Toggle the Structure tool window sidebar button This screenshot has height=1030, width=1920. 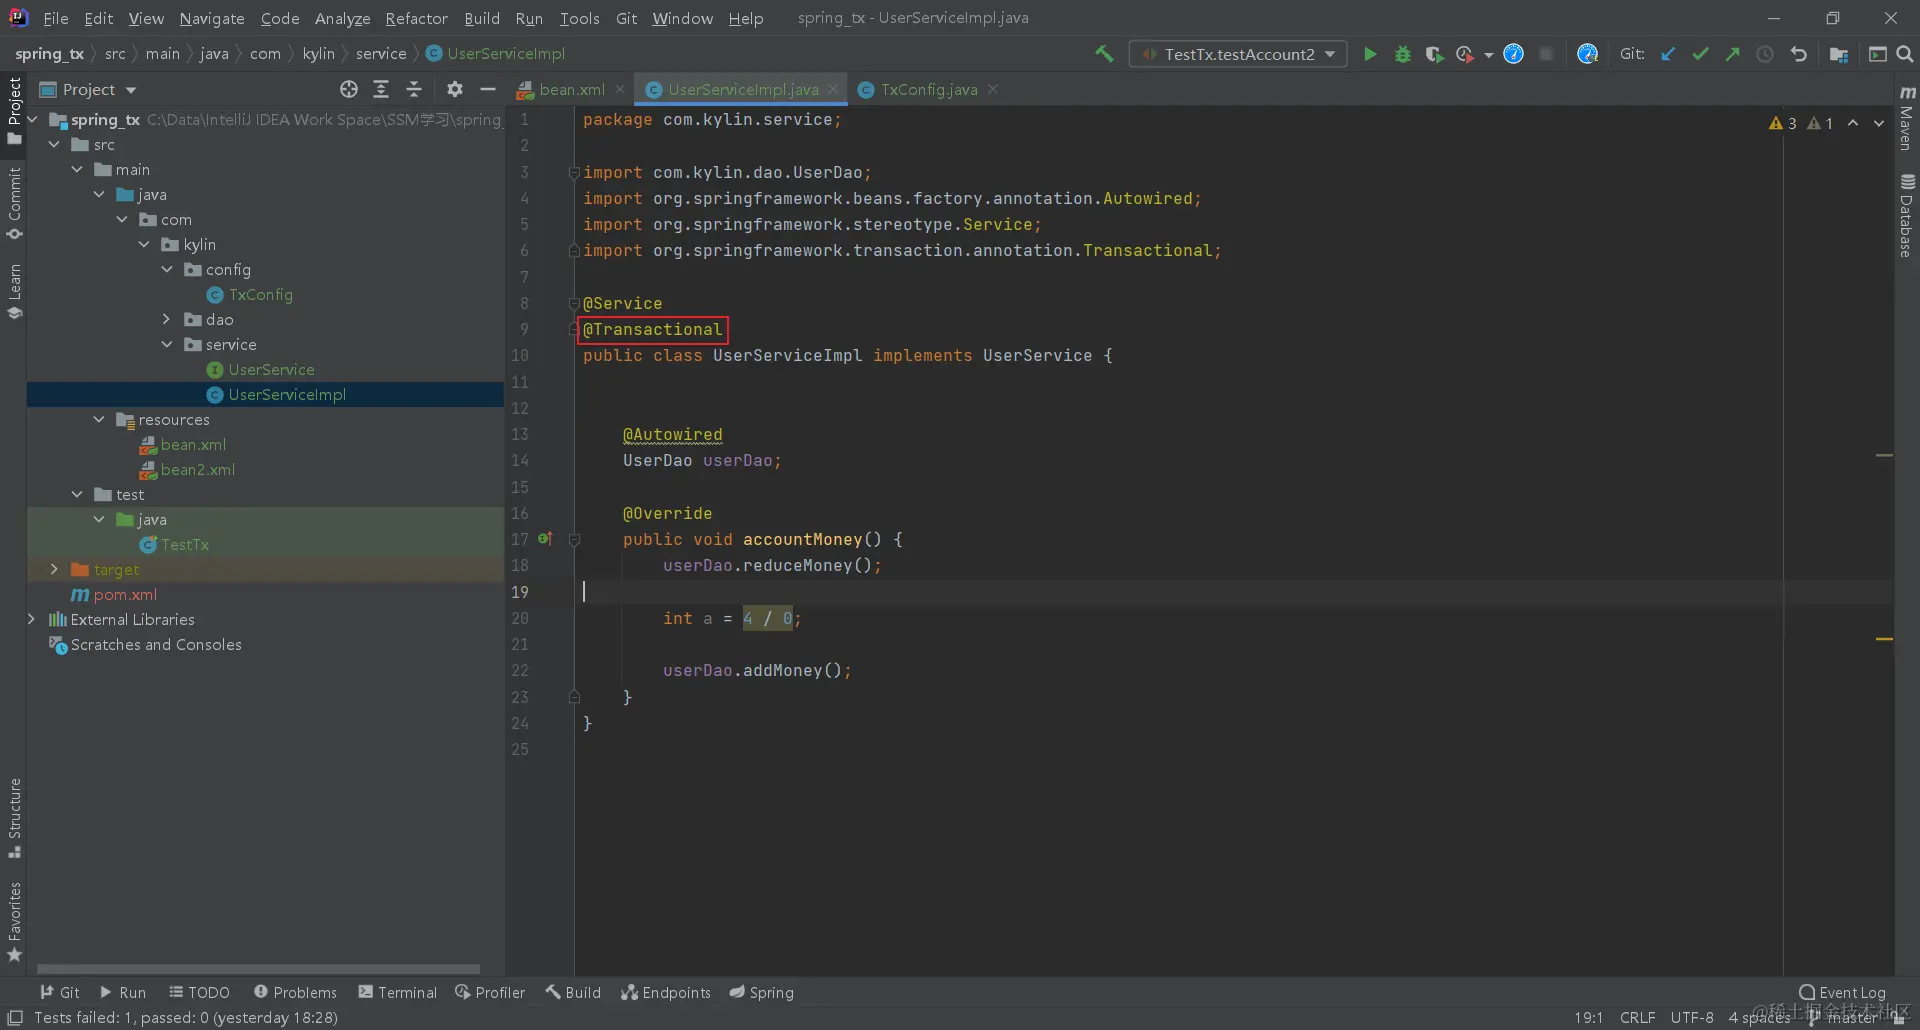point(14,818)
